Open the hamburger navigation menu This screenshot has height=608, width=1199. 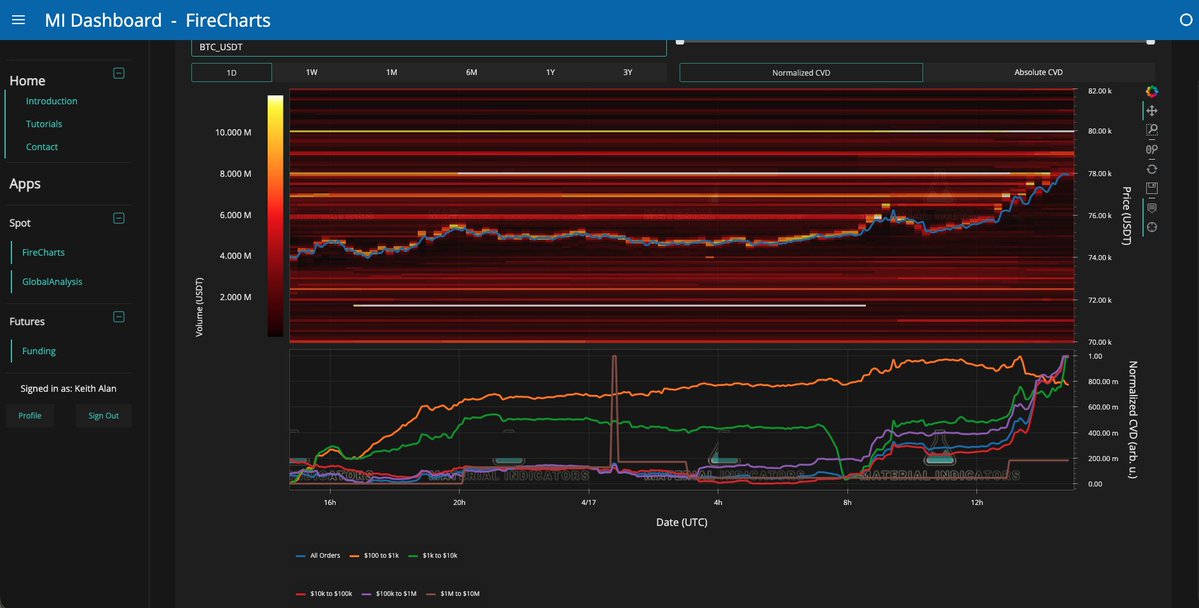click(20, 20)
